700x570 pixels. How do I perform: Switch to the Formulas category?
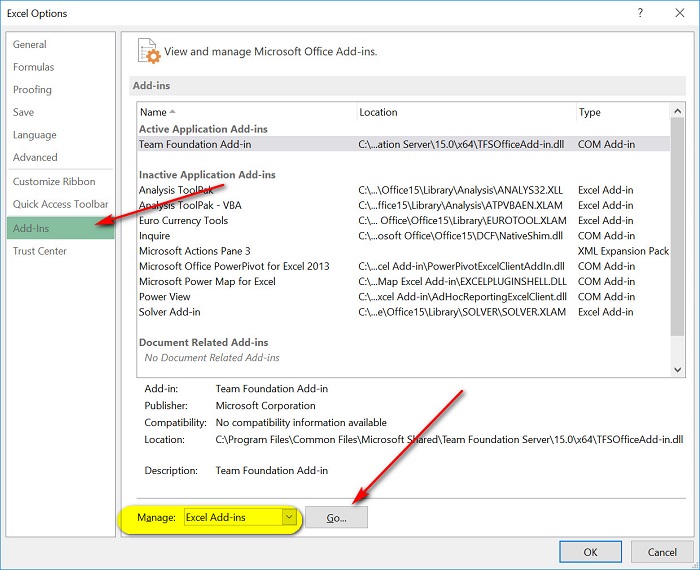coord(33,67)
